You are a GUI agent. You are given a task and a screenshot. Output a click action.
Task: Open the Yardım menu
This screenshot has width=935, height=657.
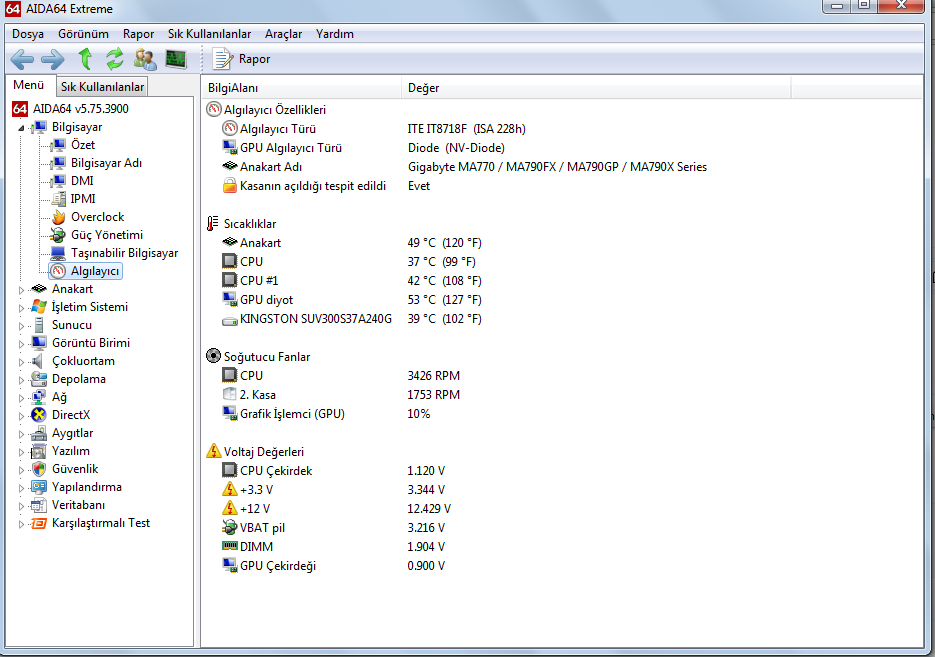coord(335,34)
